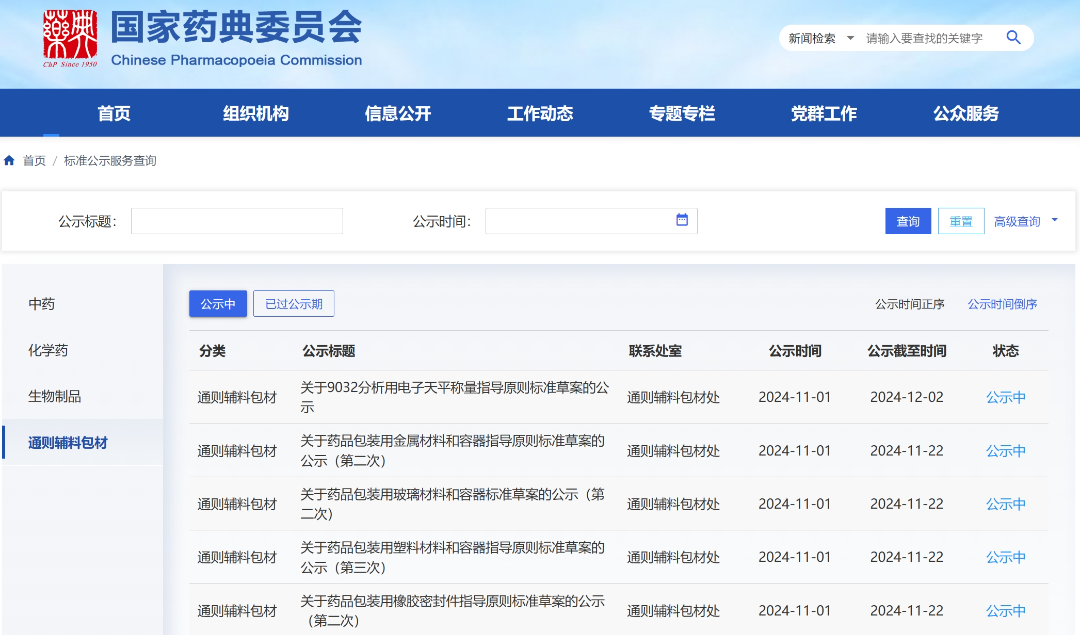
Task: Click 公示中 status in the 橡胶密封件 row
Action: click(x=1006, y=611)
